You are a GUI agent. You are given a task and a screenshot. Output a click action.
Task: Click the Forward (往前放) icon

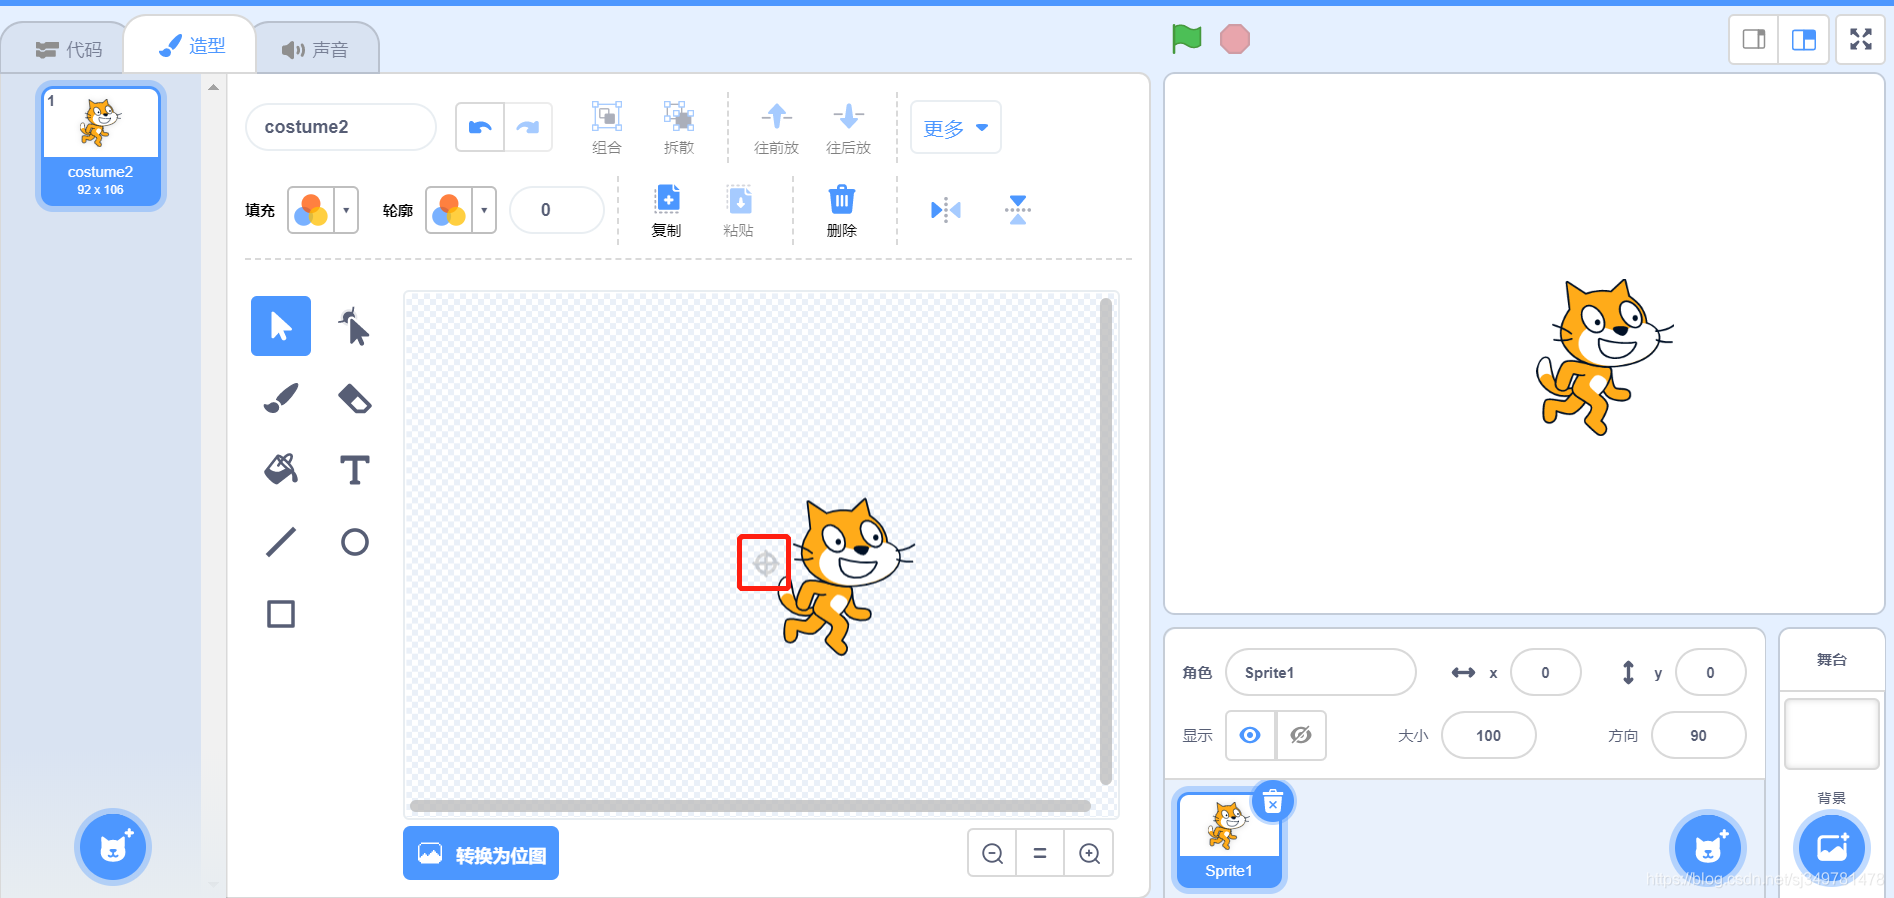pyautogui.click(x=776, y=117)
